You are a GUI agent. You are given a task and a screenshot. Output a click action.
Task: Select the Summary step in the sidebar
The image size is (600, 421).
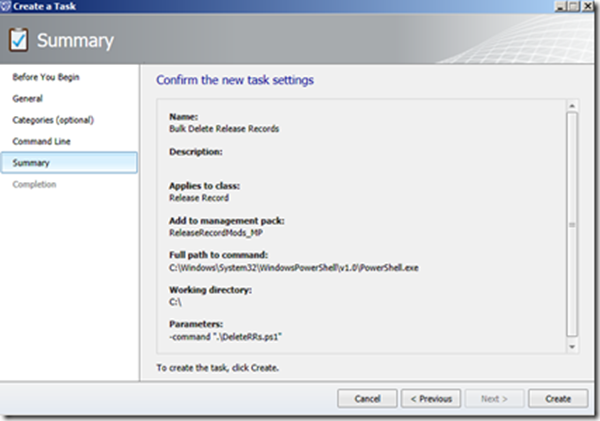pos(69,163)
